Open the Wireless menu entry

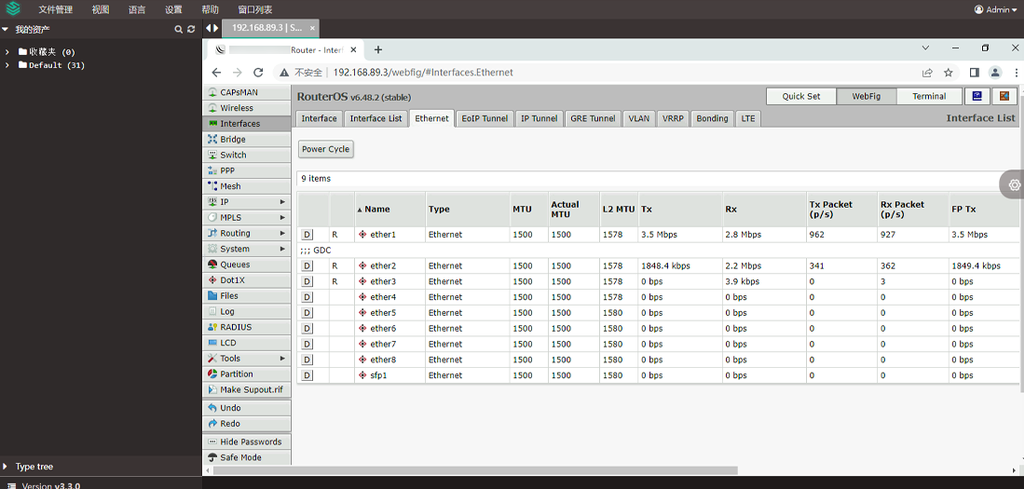(246, 108)
